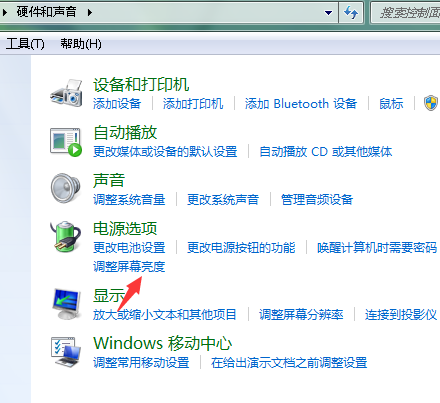Viewport: 440px width, 403px height.
Task: Click the 连接到投影仪 link
Action: click(x=401, y=315)
